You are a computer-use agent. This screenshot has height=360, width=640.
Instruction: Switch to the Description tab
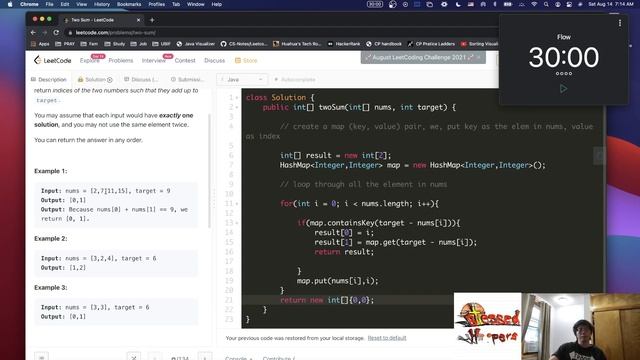click(49, 80)
